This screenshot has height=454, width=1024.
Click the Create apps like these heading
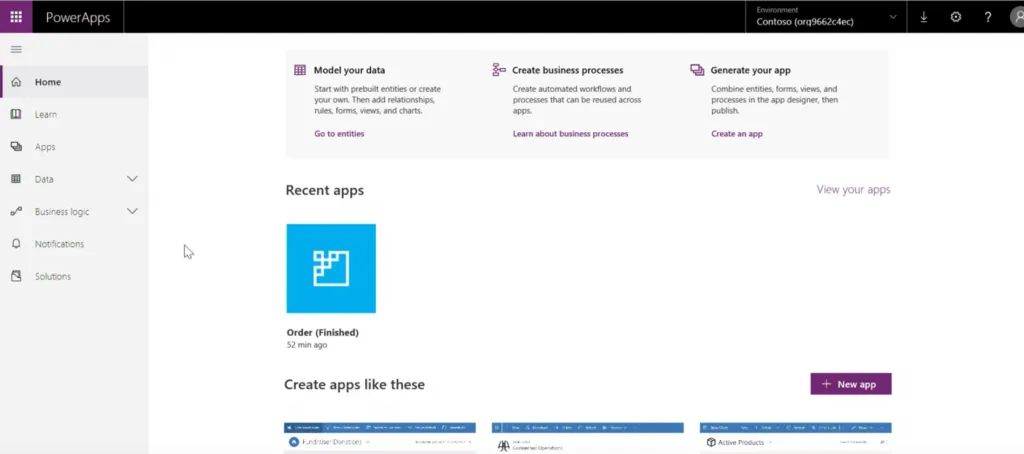[x=355, y=385]
